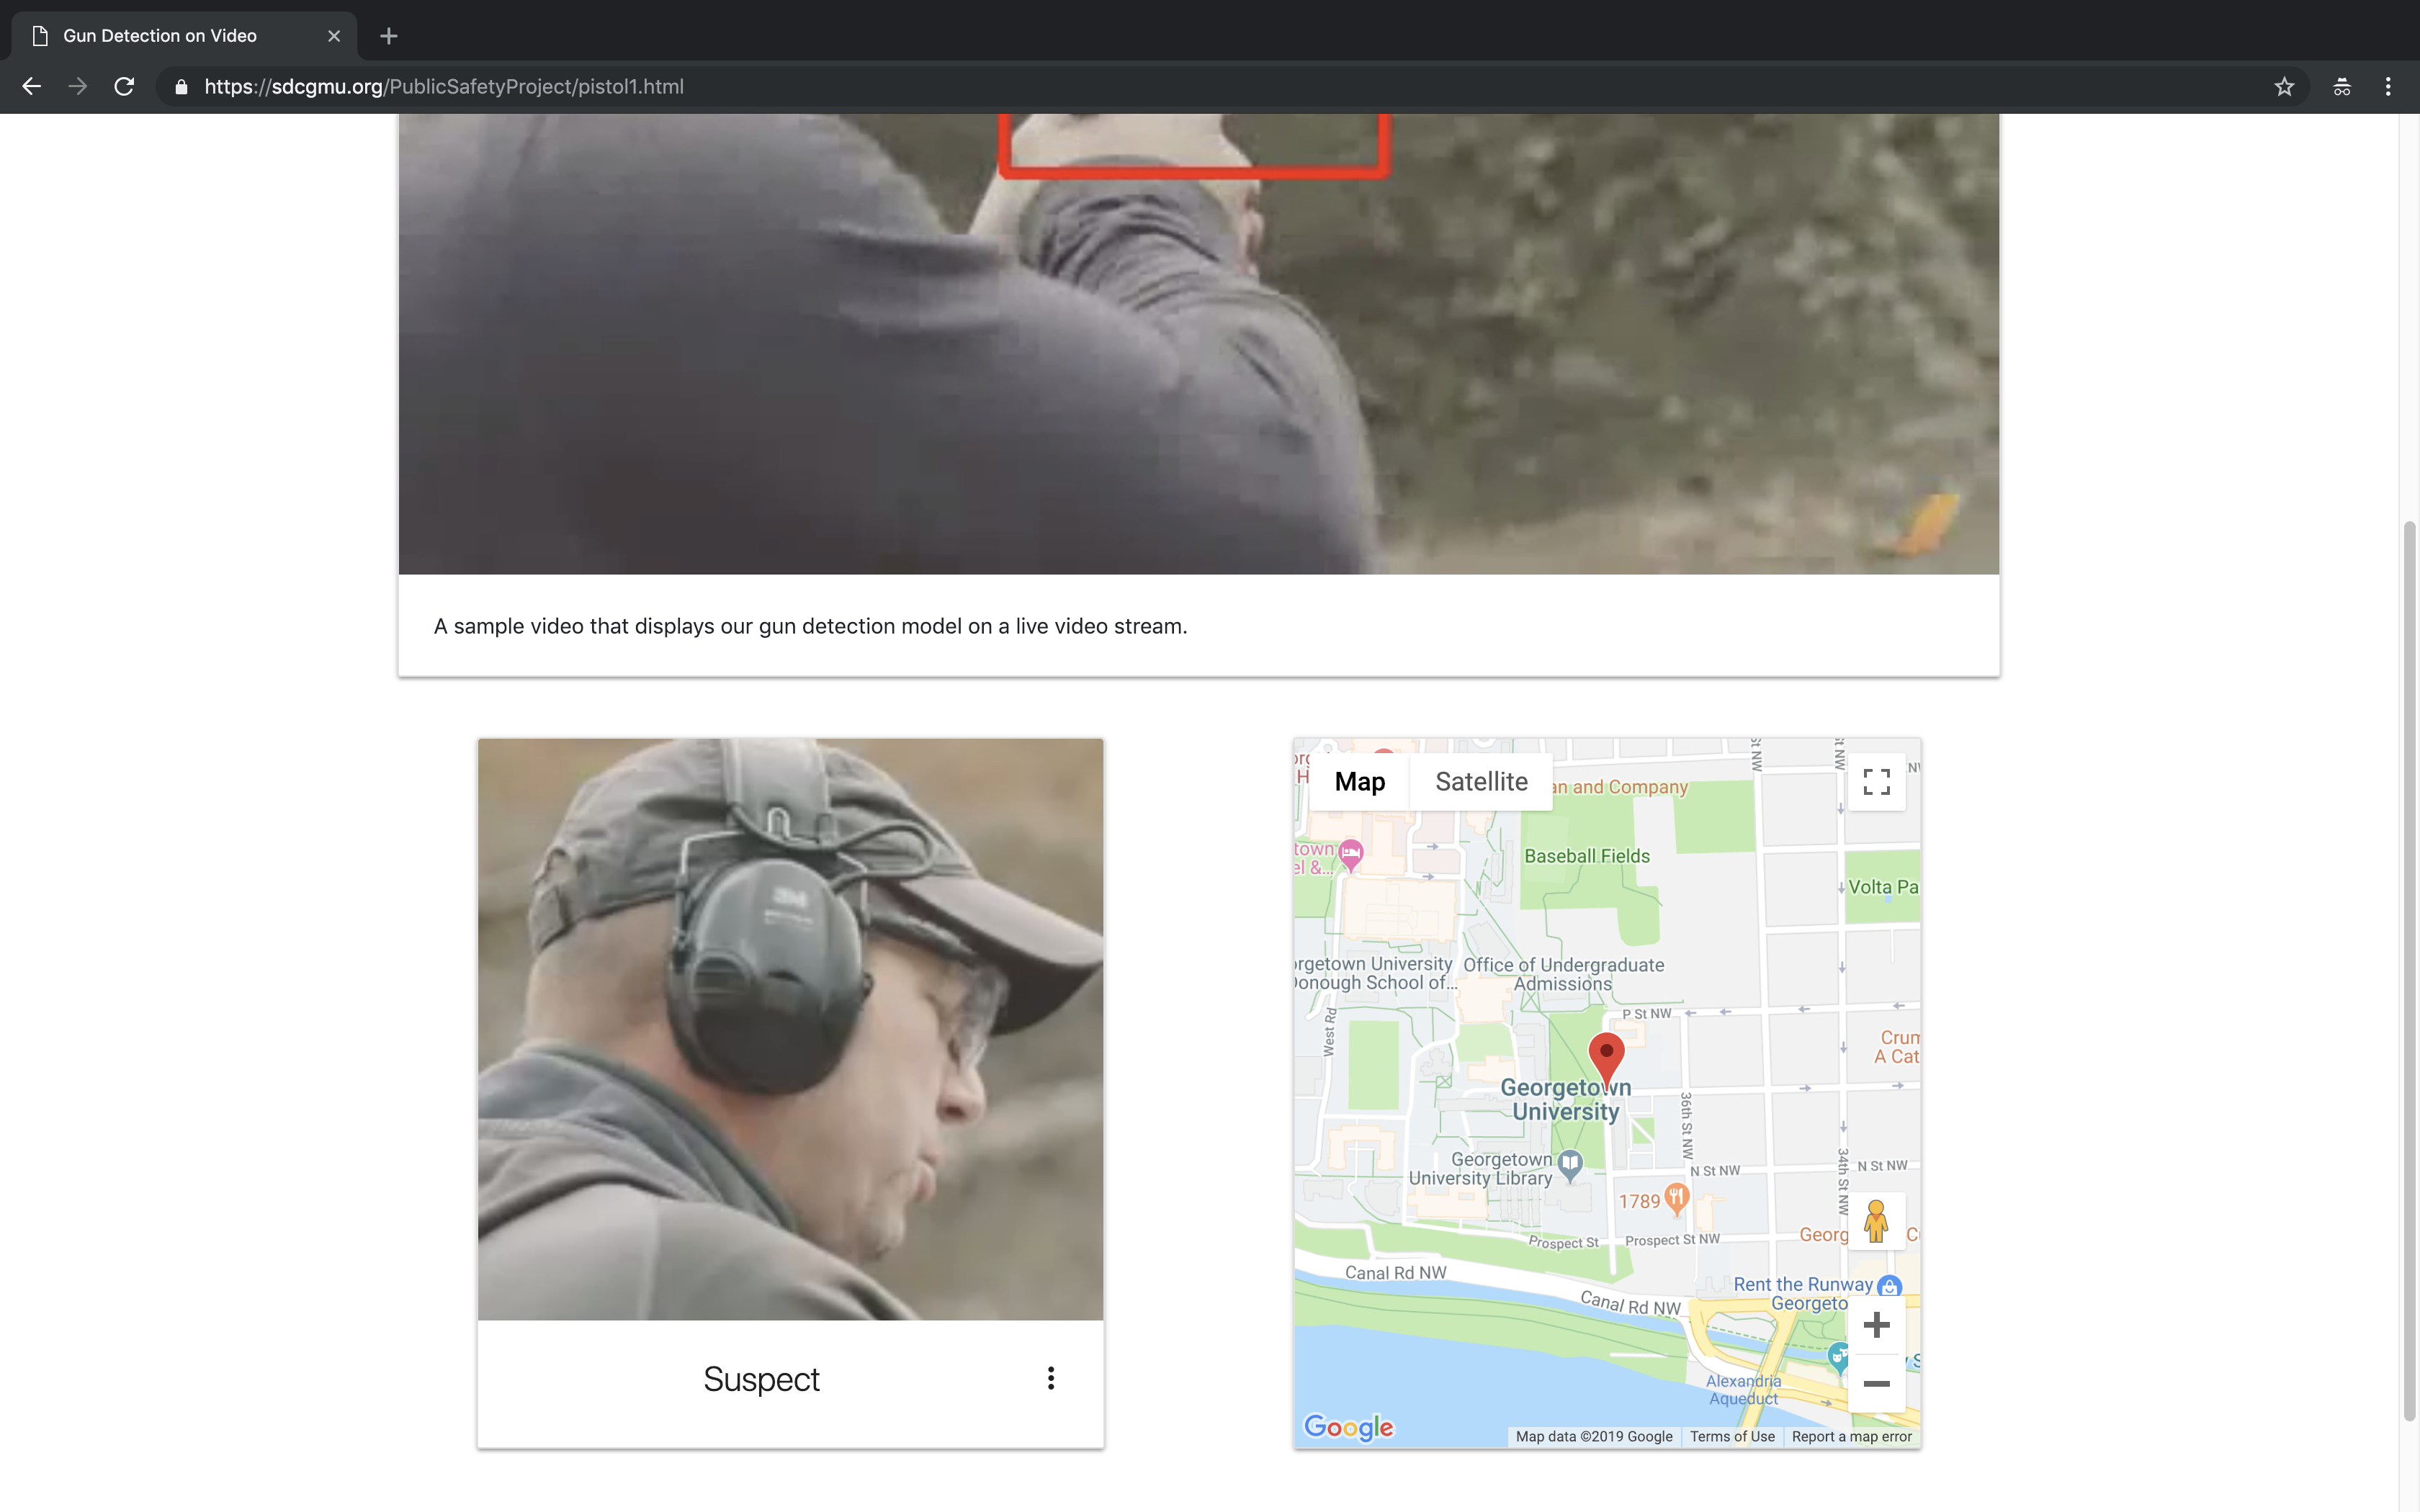Open Suspect card three-dot menu
This screenshot has width=2420, height=1512.
click(x=1050, y=1378)
